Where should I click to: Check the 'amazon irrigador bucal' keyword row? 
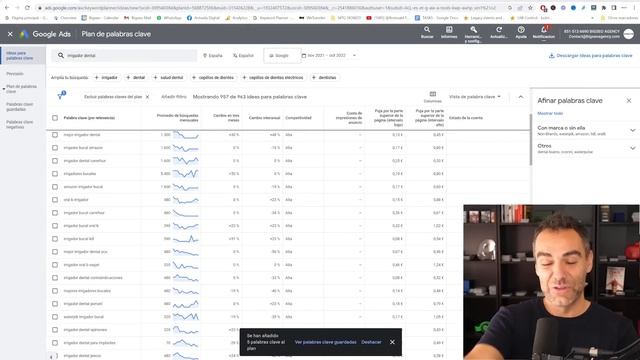coord(55,187)
